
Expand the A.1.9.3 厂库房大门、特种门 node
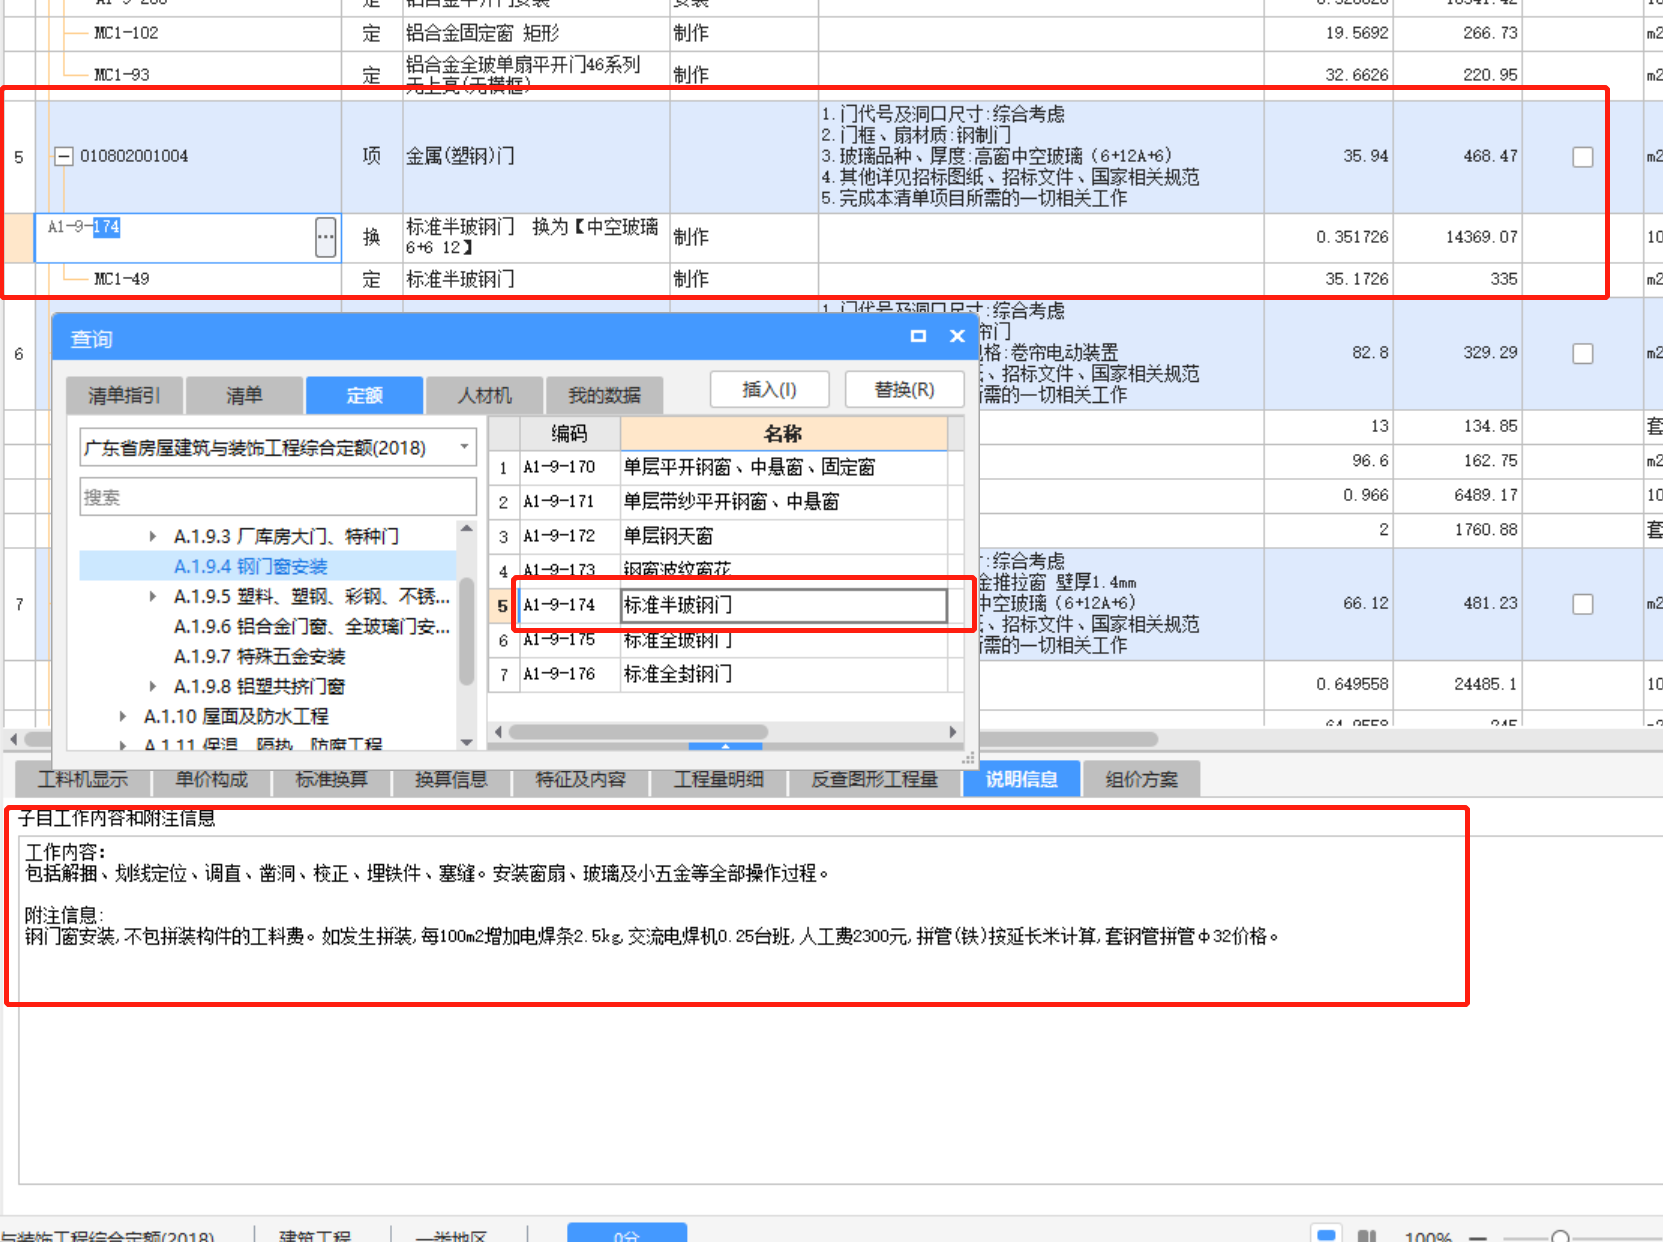coord(152,537)
